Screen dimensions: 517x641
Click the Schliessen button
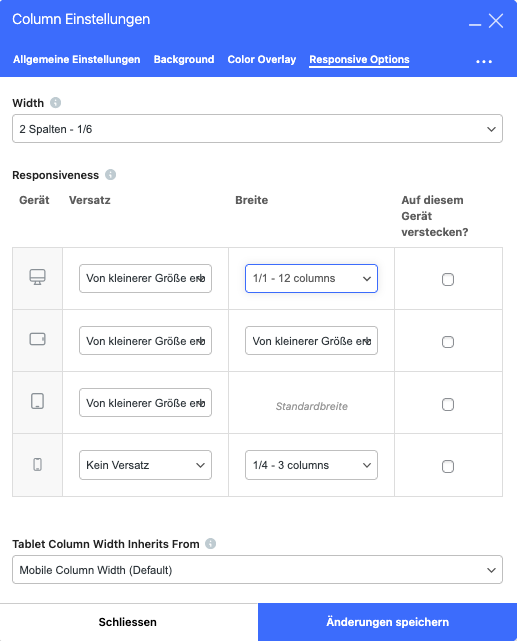click(x=129, y=622)
